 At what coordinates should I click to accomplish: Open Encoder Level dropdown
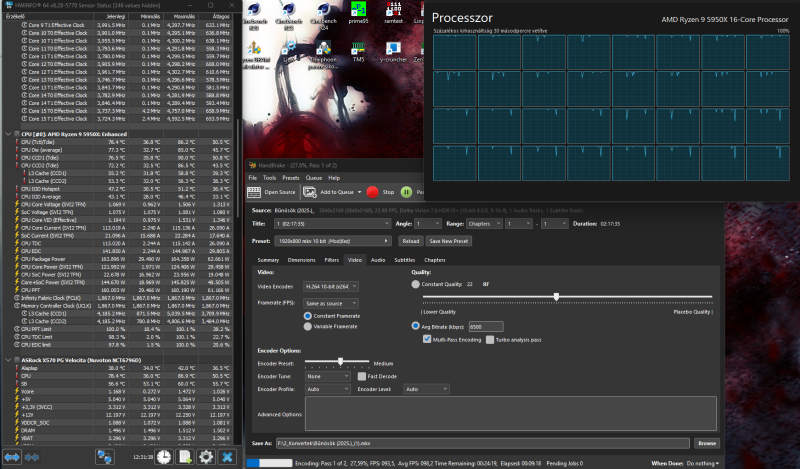pyautogui.click(x=426, y=389)
